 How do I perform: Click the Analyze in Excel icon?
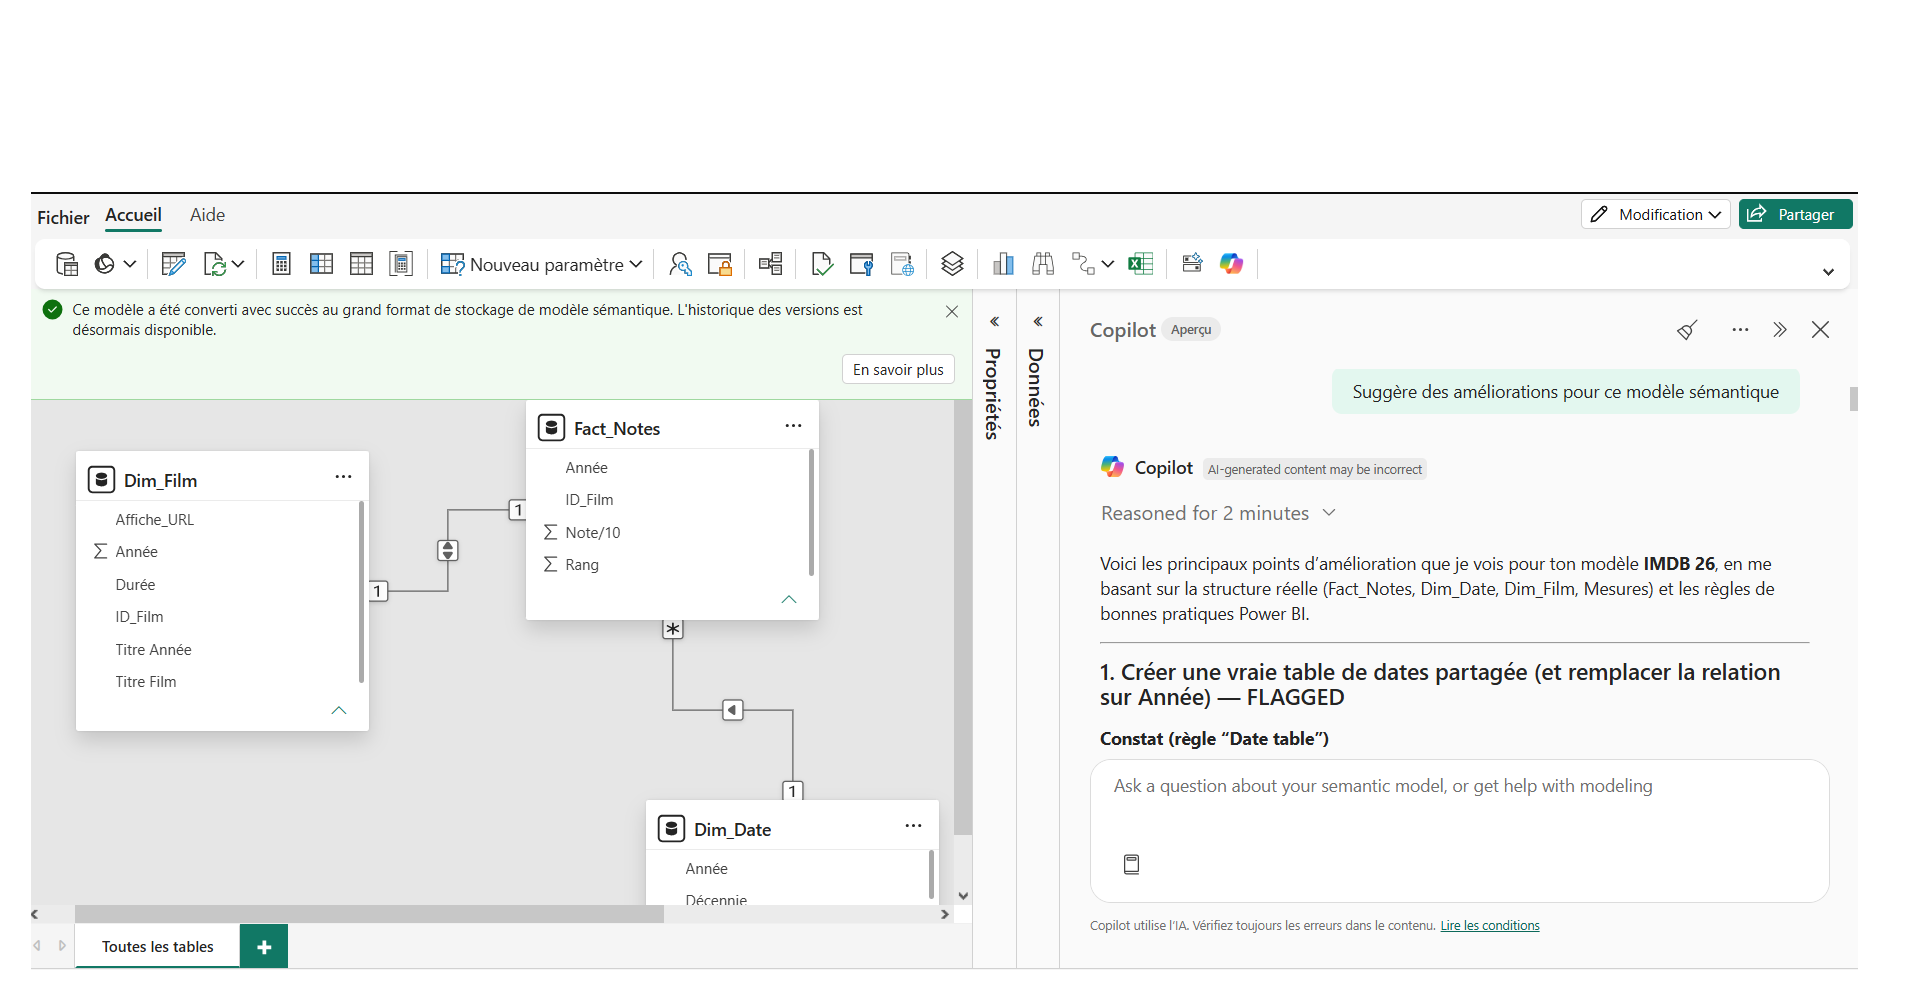pos(1141,264)
